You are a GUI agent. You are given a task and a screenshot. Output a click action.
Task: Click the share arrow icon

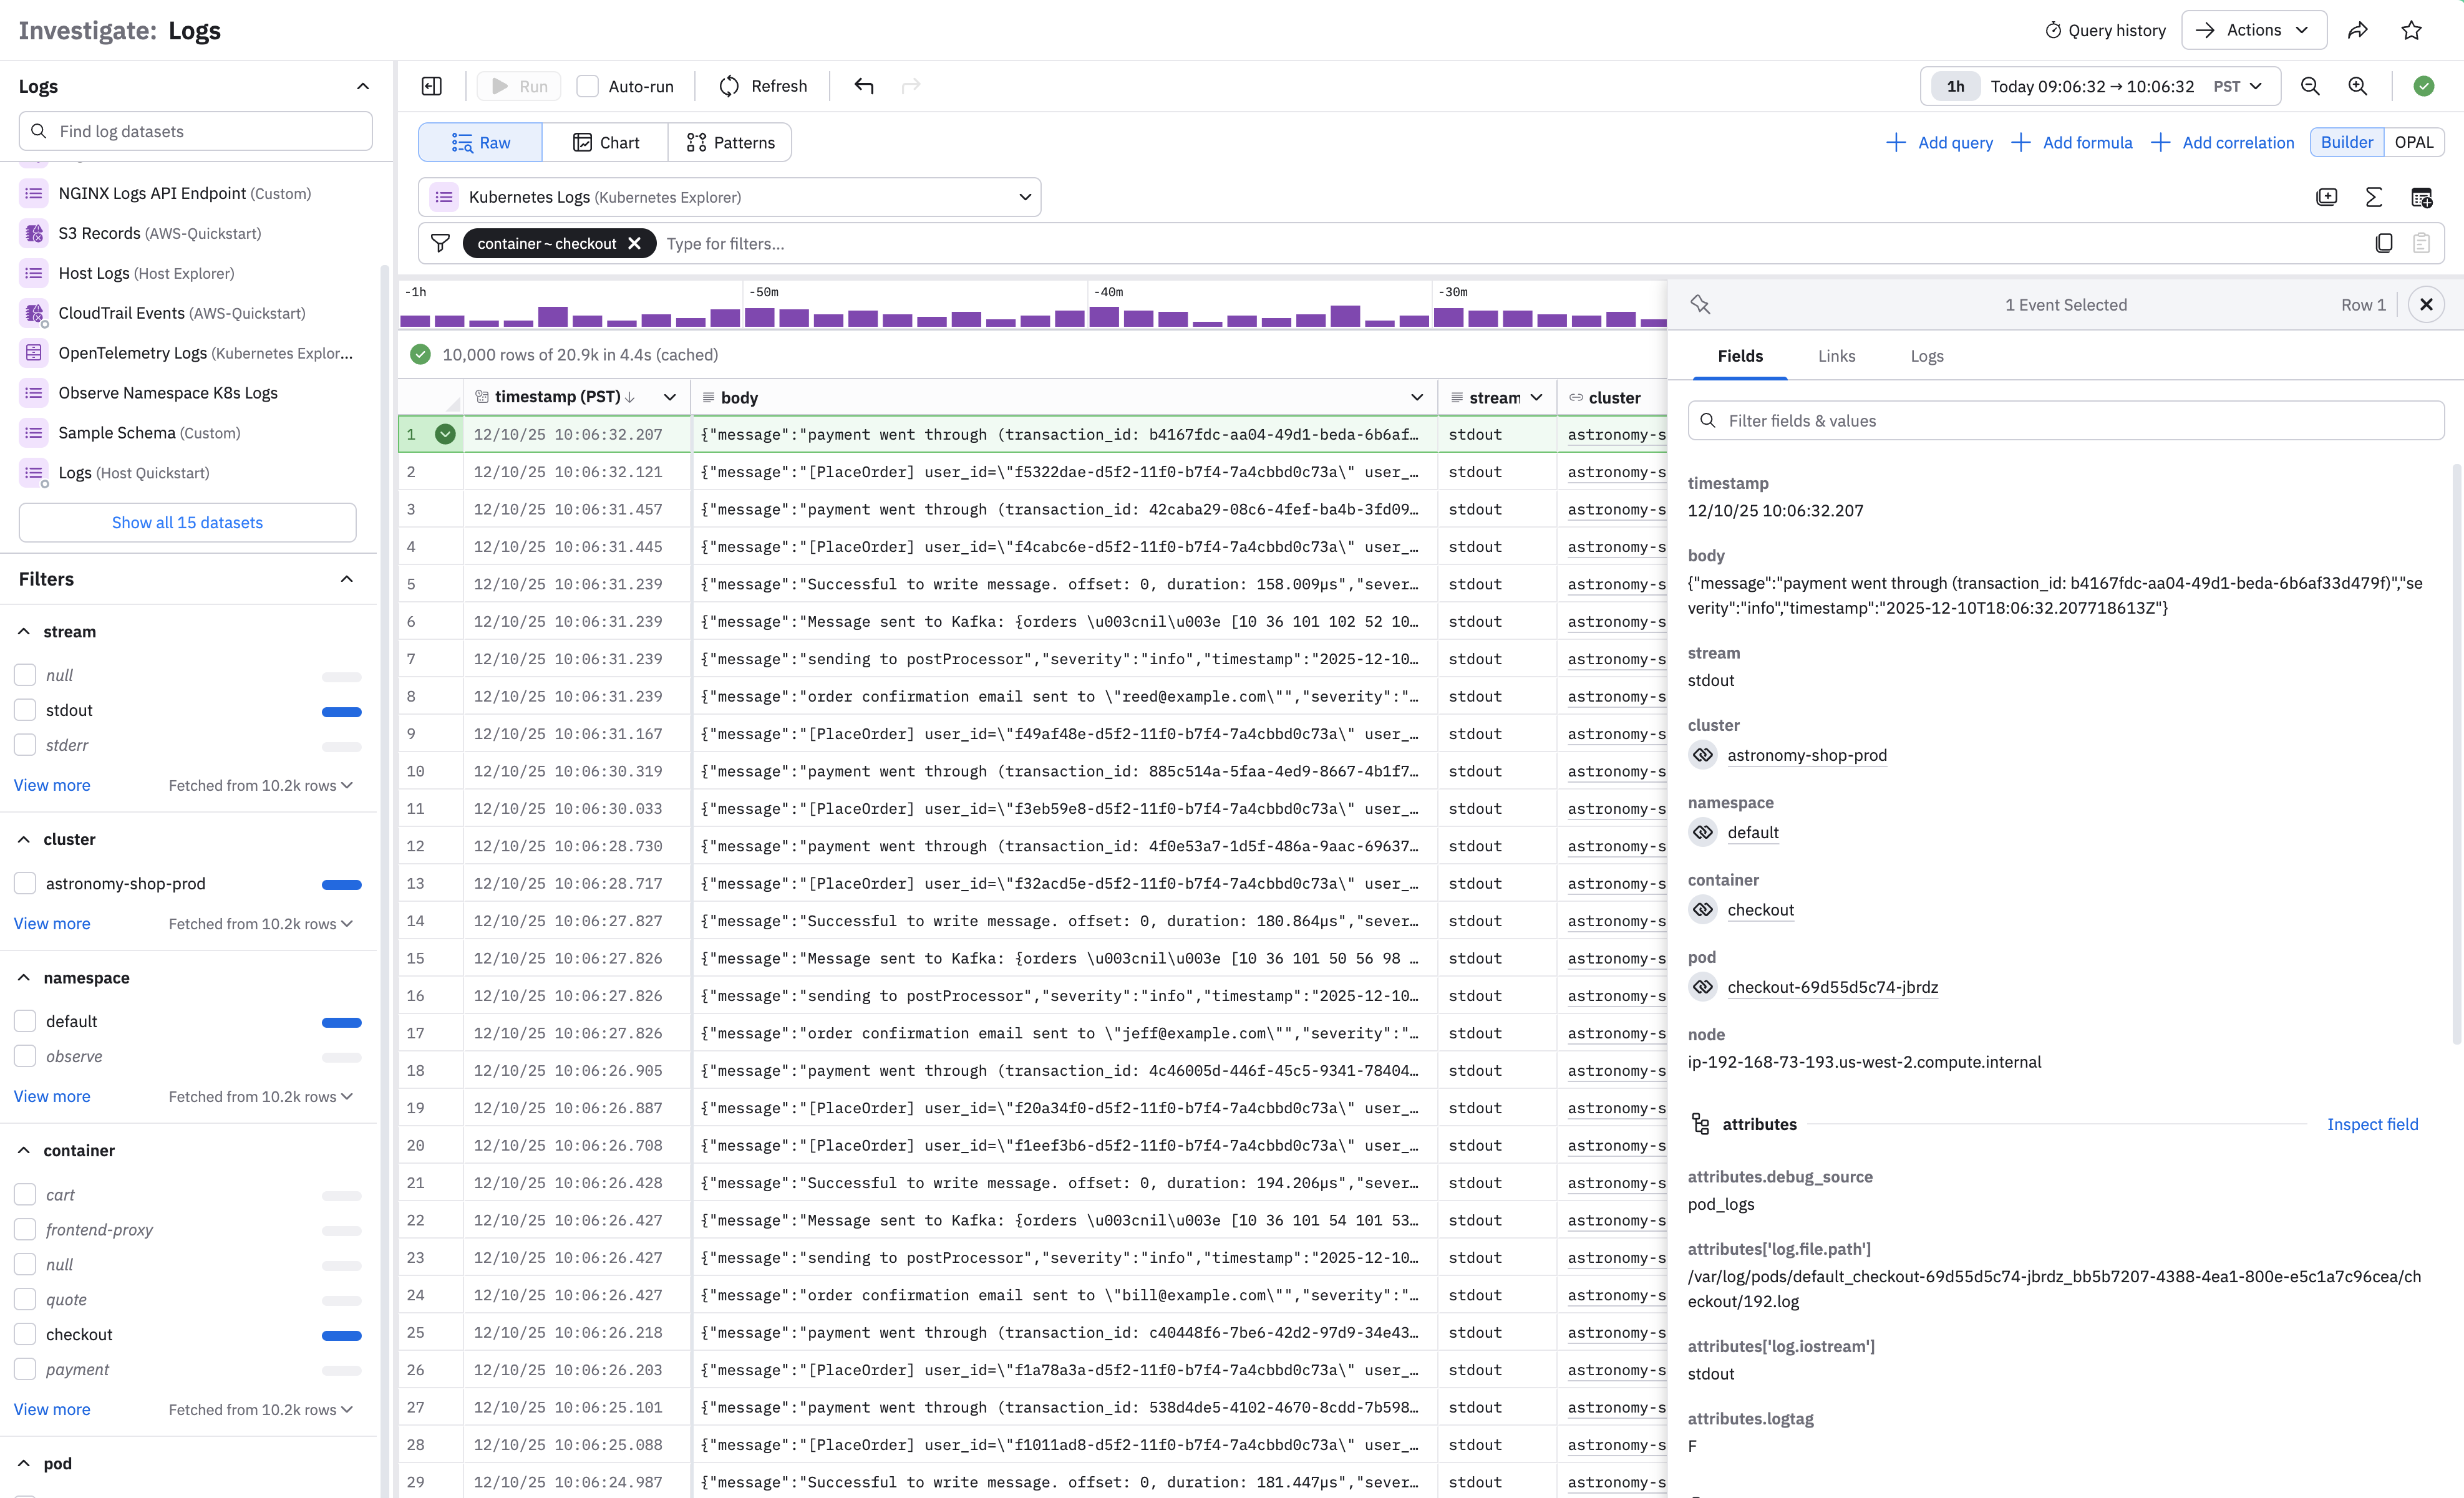(x=2358, y=30)
